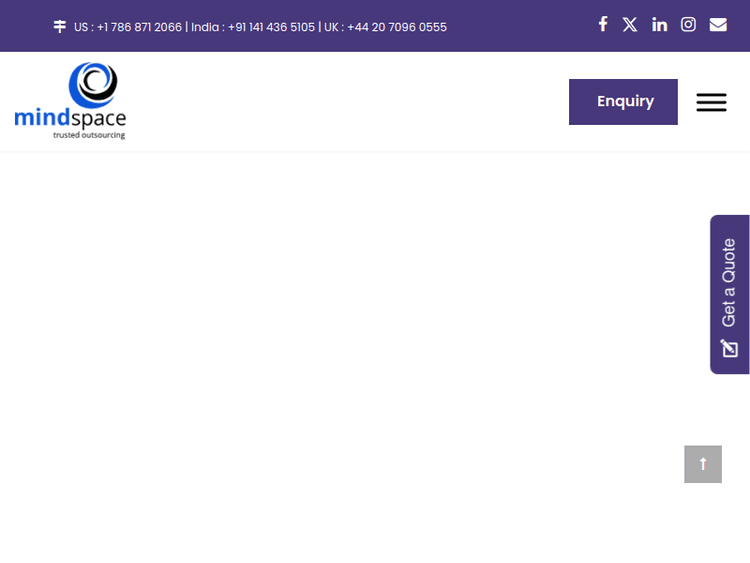Viewport: 750px width, 563px height.
Task: Open the Get a Quote side tab
Action: coord(729,282)
